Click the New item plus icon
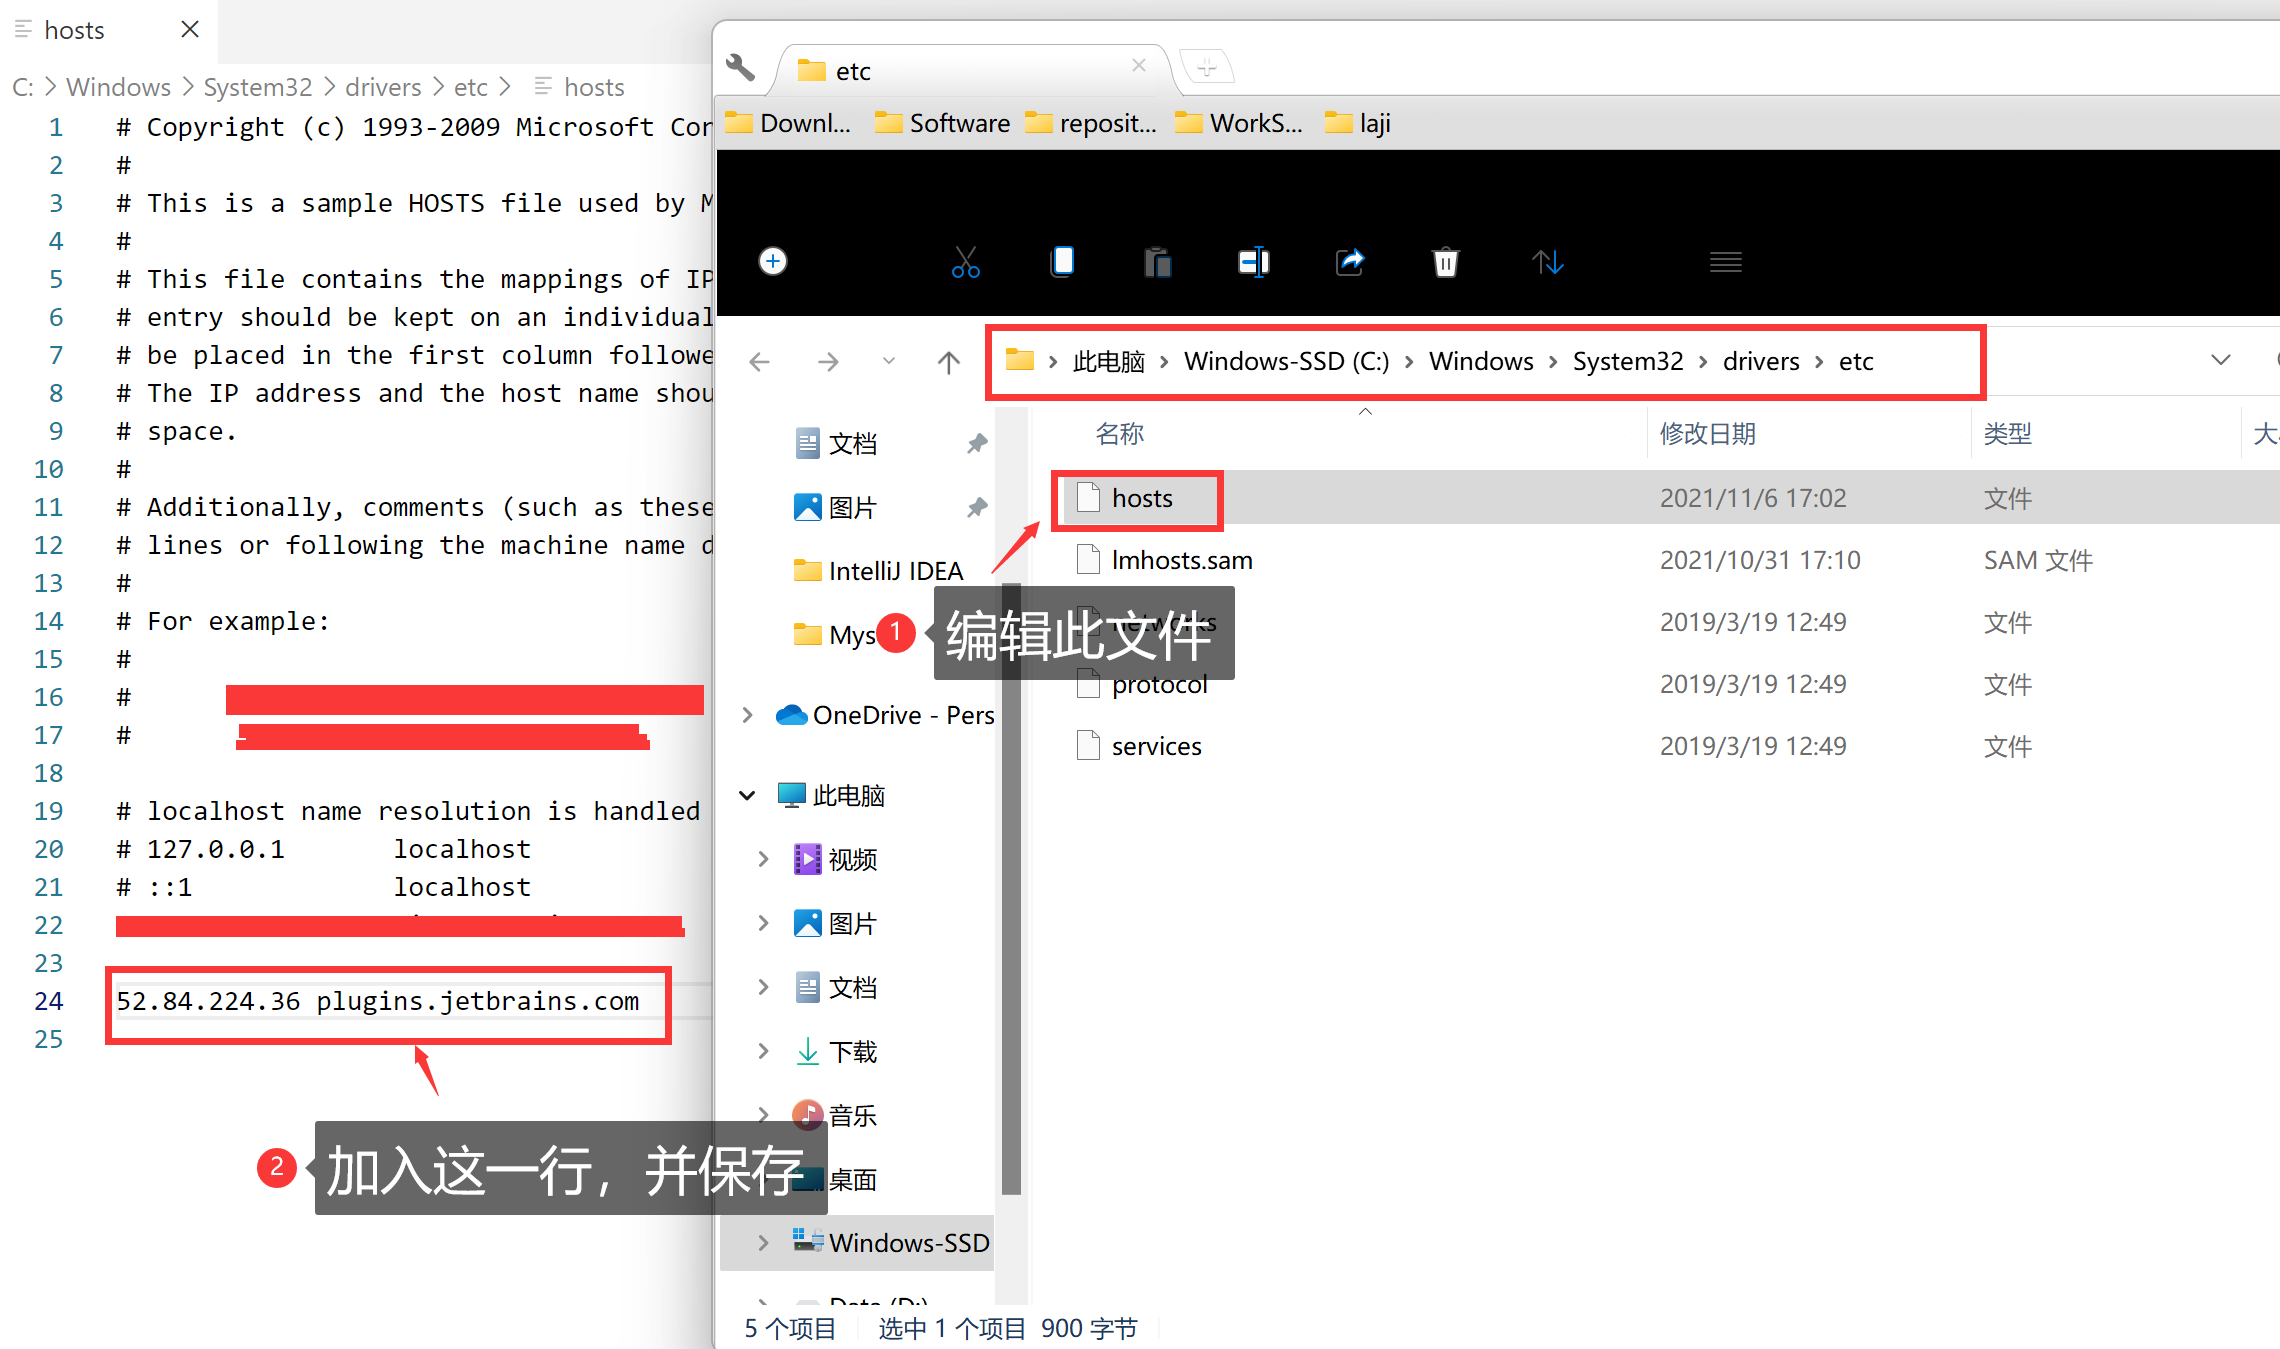2280x1349 pixels. click(x=773, y=262)
